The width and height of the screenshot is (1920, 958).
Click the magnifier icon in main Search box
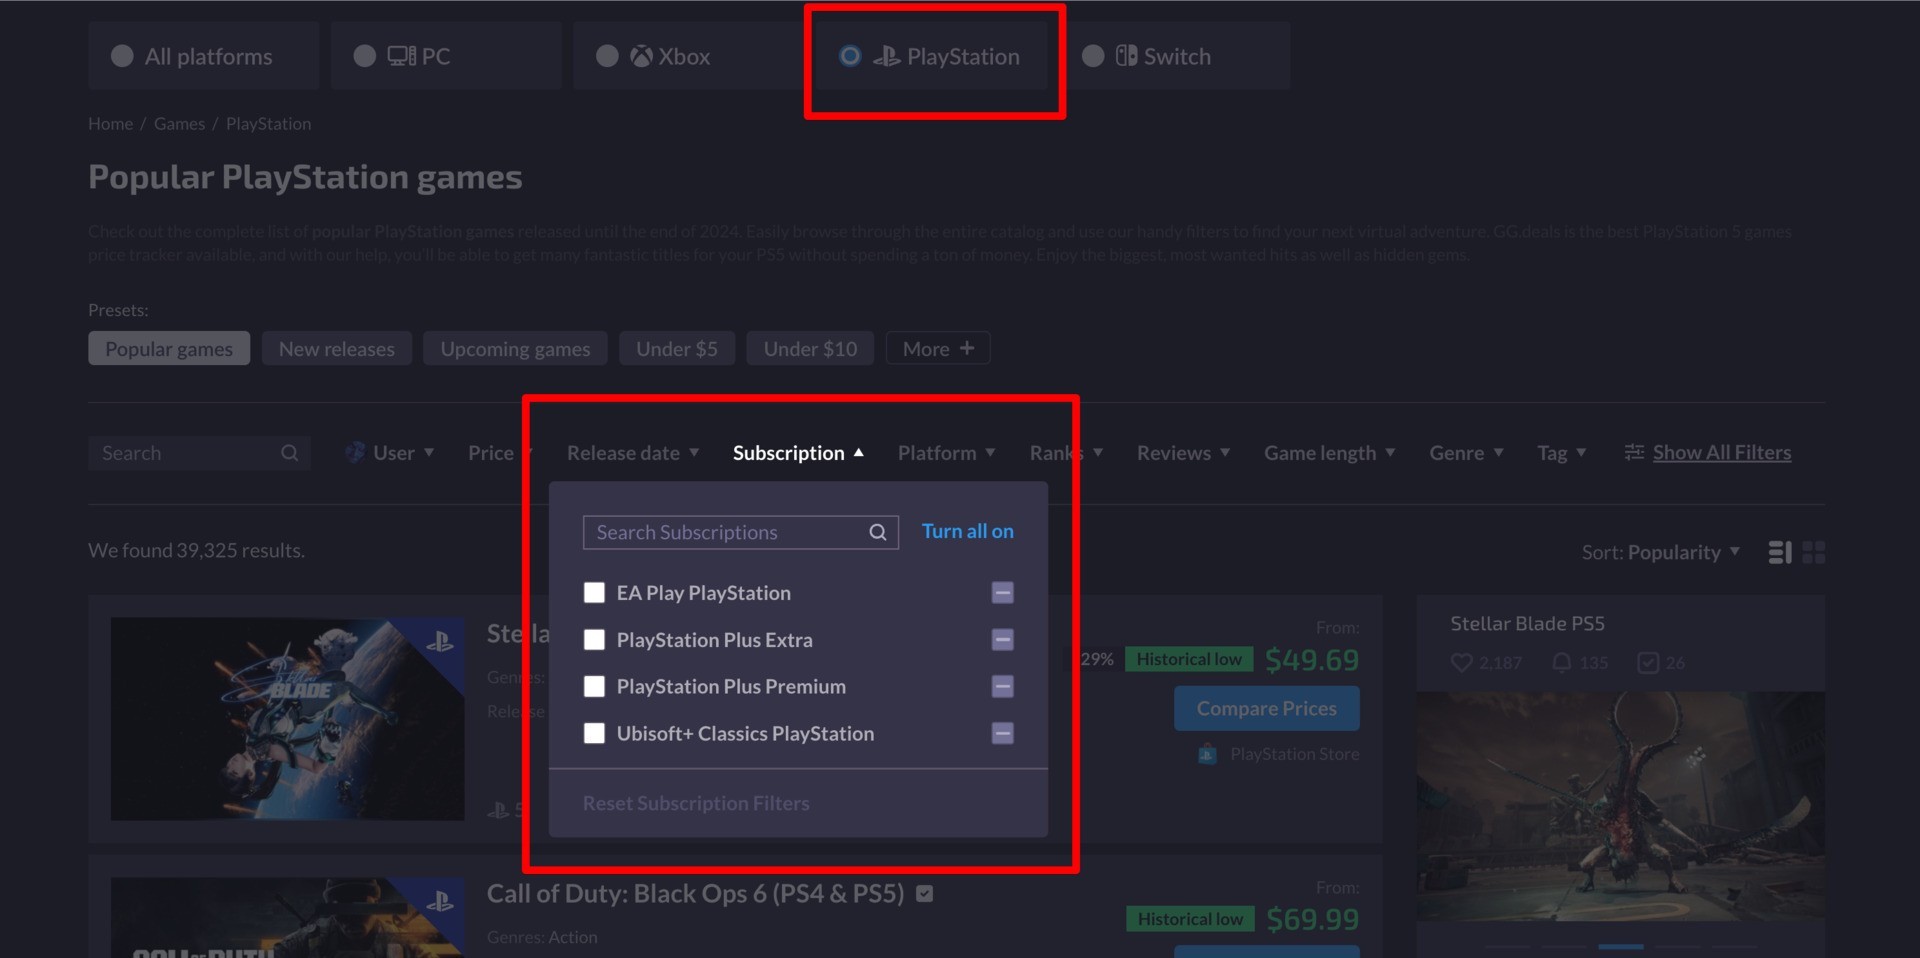pyautogui.click(x=289, y=453)
